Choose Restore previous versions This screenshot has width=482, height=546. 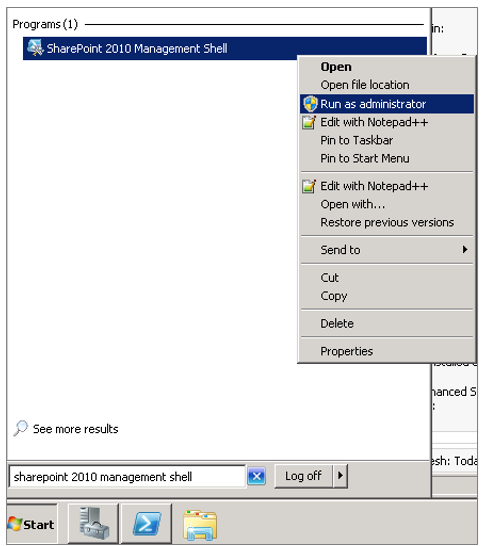[387, 223]
